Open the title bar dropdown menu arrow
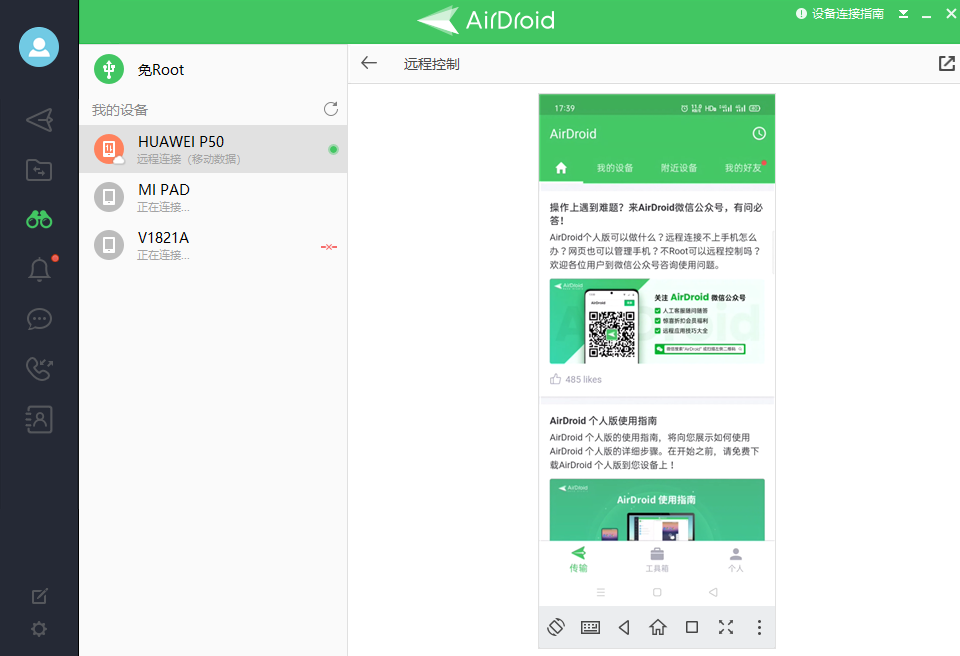 point(903,14)
